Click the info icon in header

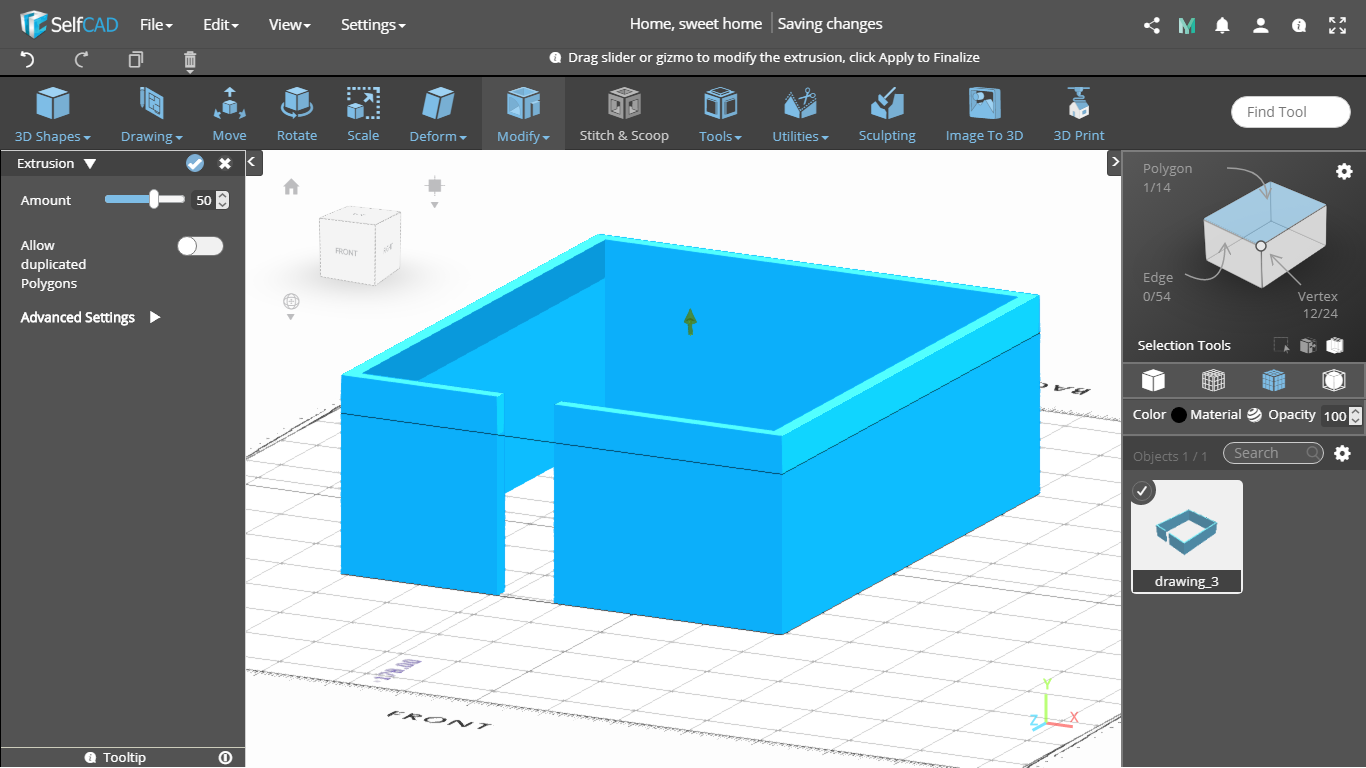(1299, 25)
